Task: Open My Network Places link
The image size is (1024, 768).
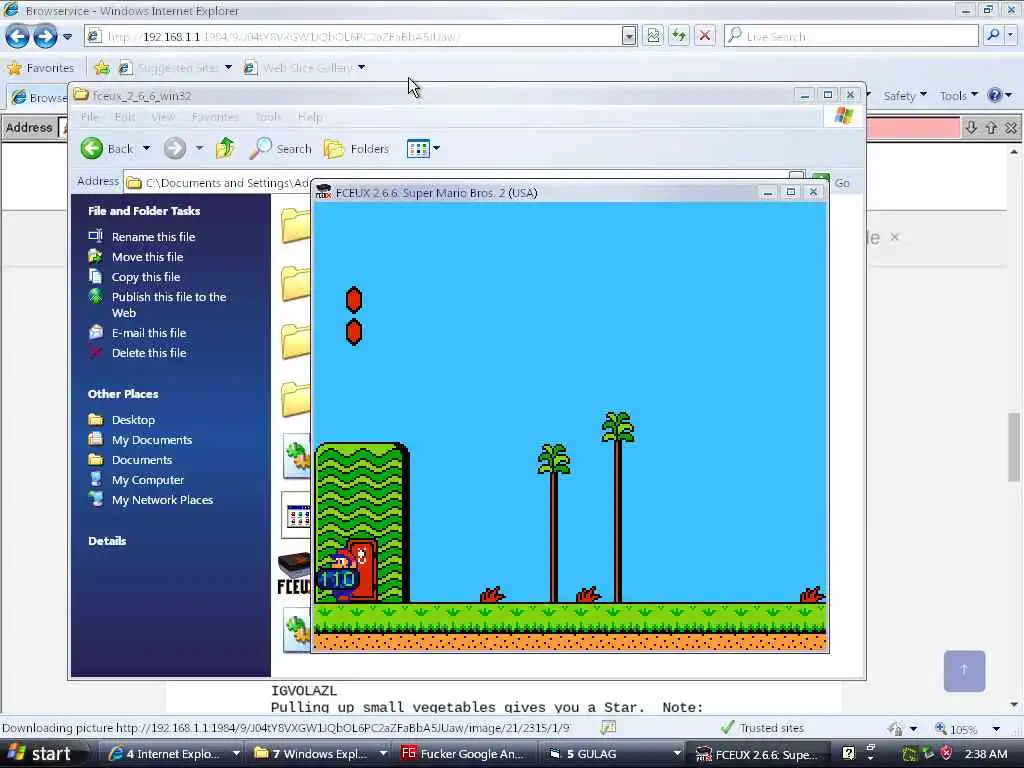Action: point(162,500)
